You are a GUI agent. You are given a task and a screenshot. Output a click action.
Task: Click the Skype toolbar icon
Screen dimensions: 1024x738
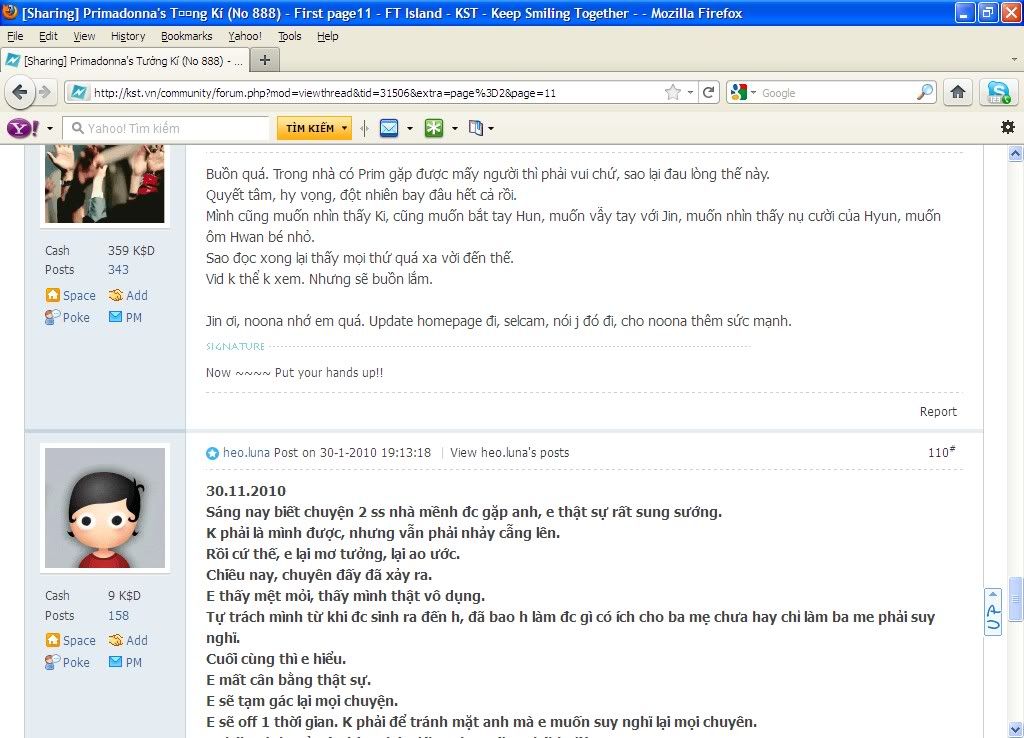(999, 93)
